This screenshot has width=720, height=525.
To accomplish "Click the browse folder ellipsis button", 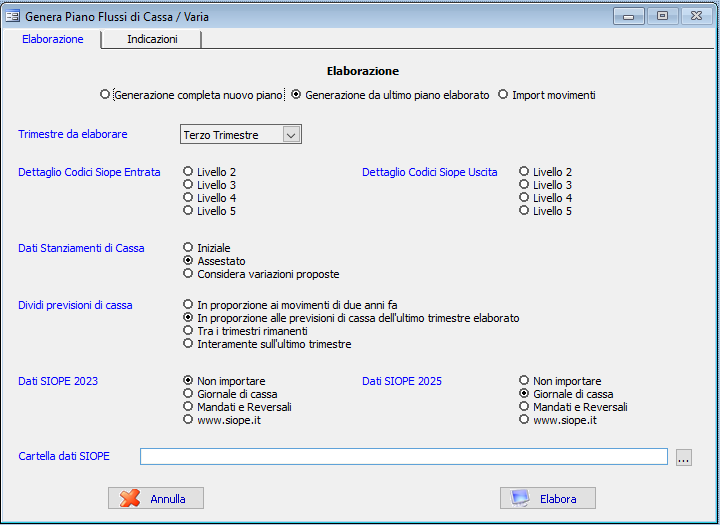I will (x=684, y=457).
